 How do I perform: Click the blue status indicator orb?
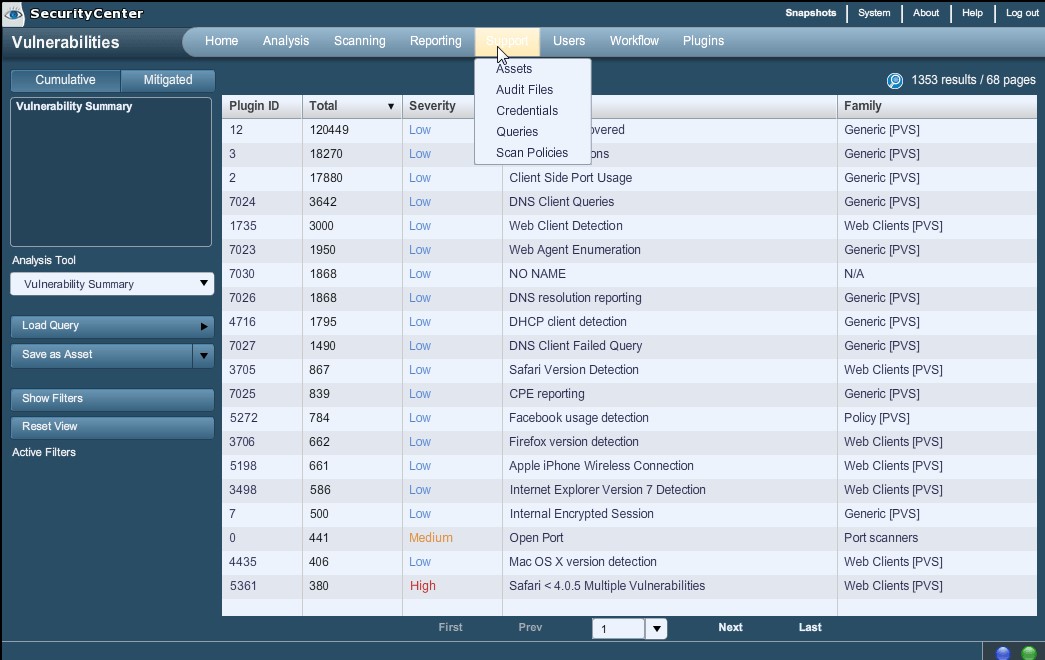(x=1003, y=653)
